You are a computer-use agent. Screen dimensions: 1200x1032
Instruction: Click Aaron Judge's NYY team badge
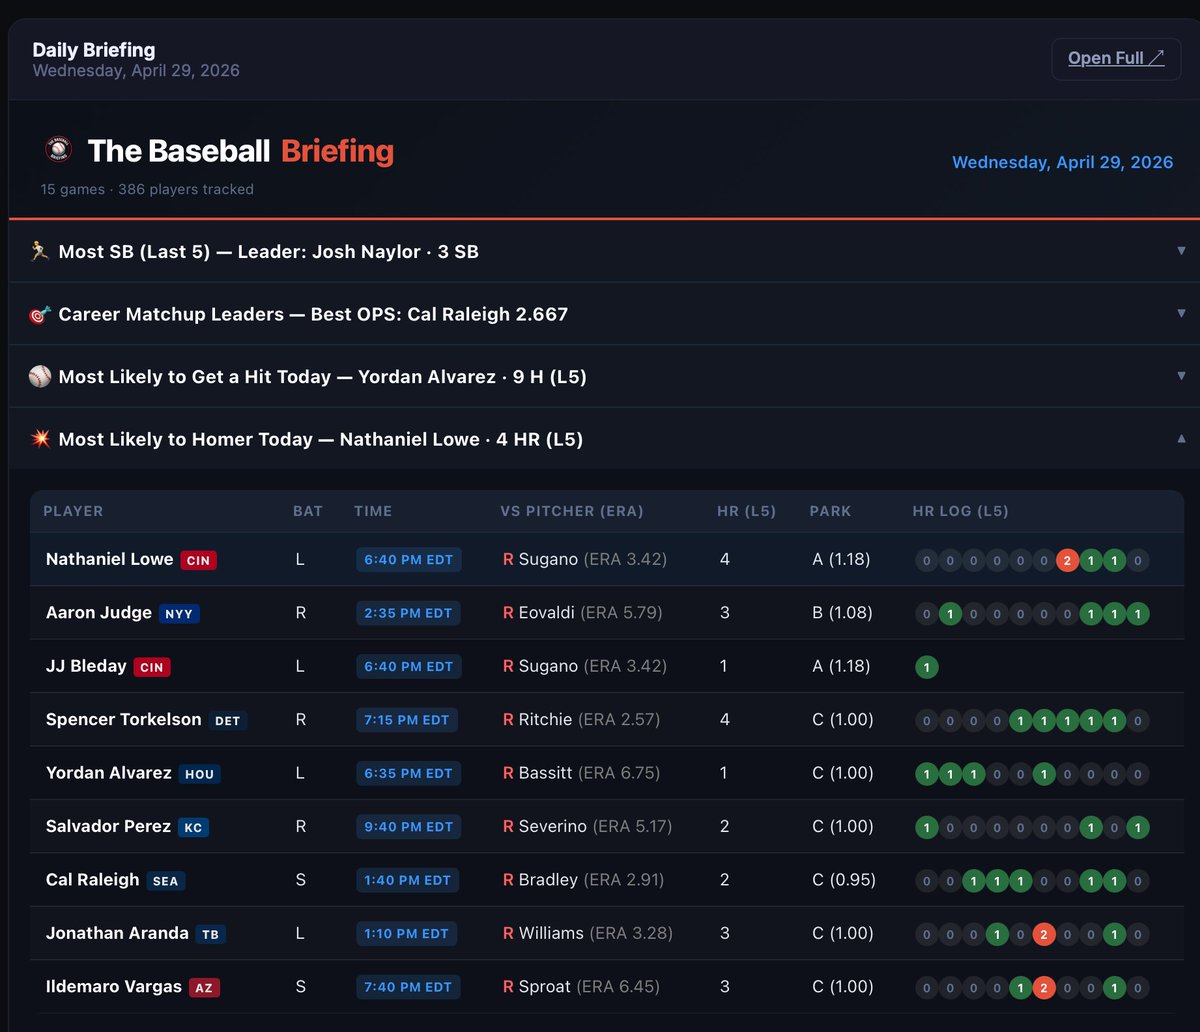(x=179, y=613)
